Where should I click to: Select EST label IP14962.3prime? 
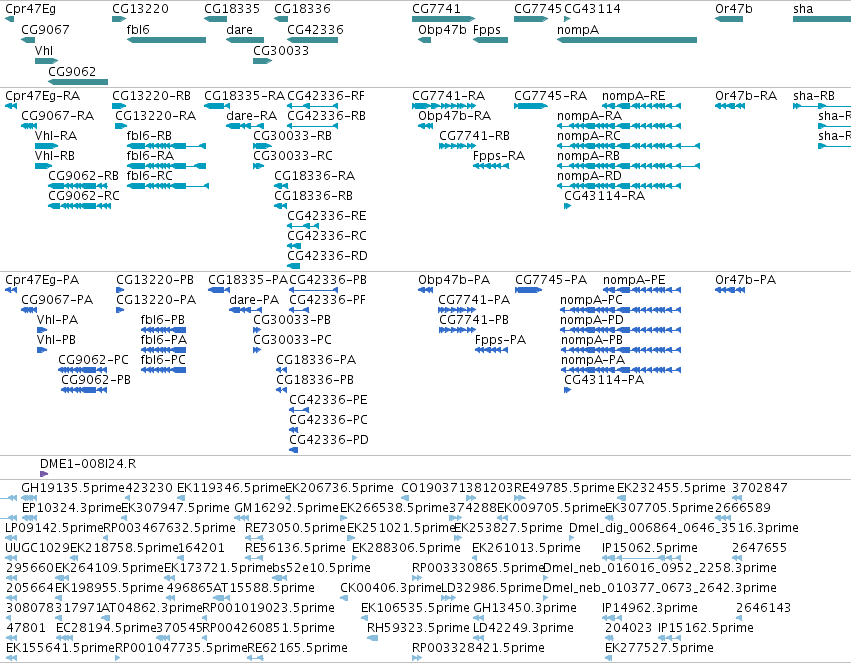(x=649, y=608)
